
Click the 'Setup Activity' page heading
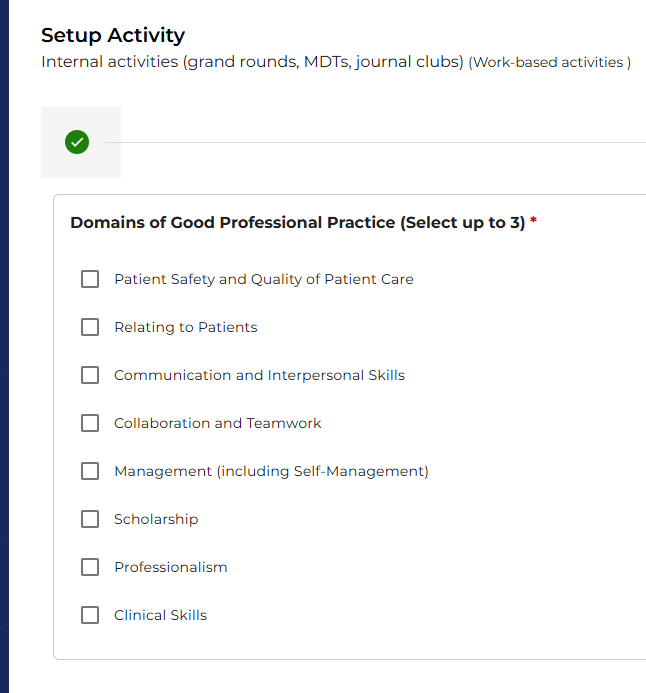click(113, 35)
